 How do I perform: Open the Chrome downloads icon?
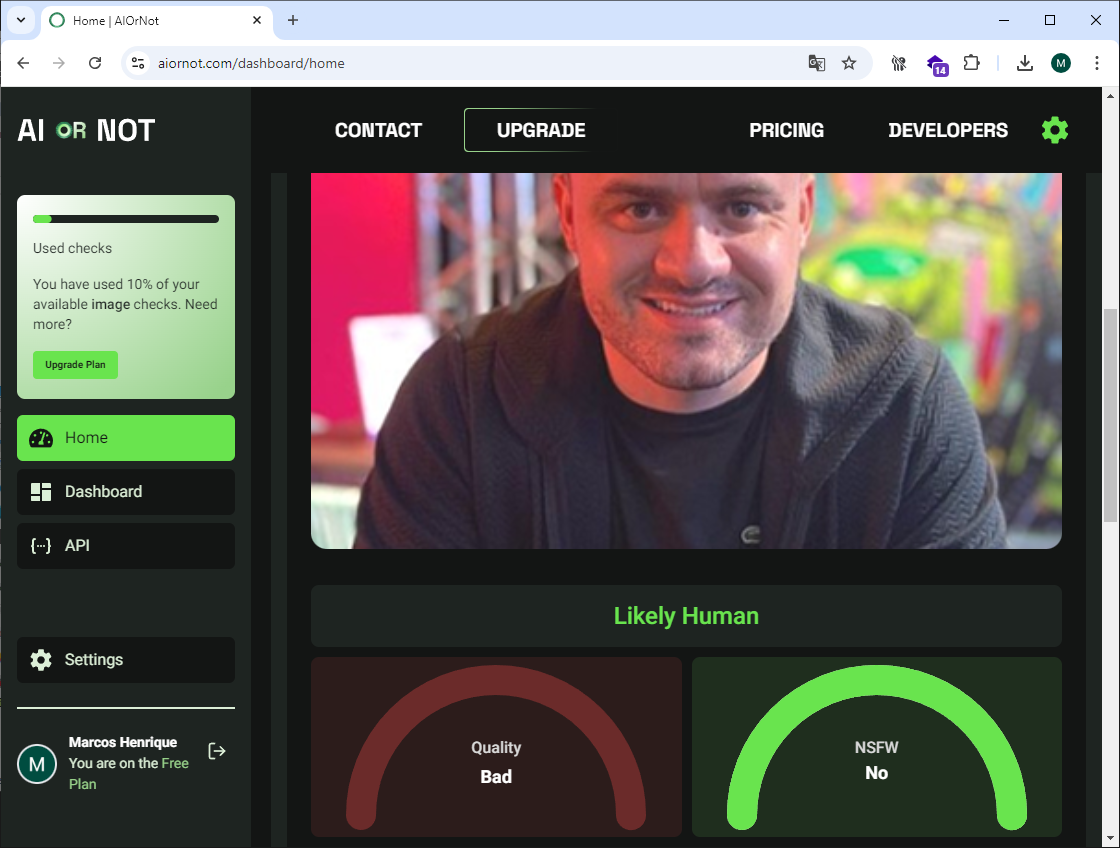click(1024, 63)
